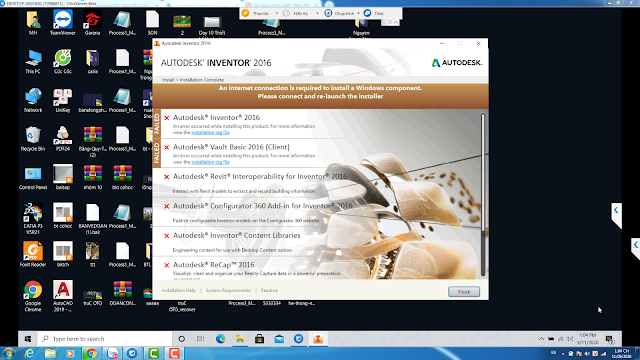Open Mail app on remote taskbar
Image resolution: width=640 pixels, height=360 pixels.
279,339
